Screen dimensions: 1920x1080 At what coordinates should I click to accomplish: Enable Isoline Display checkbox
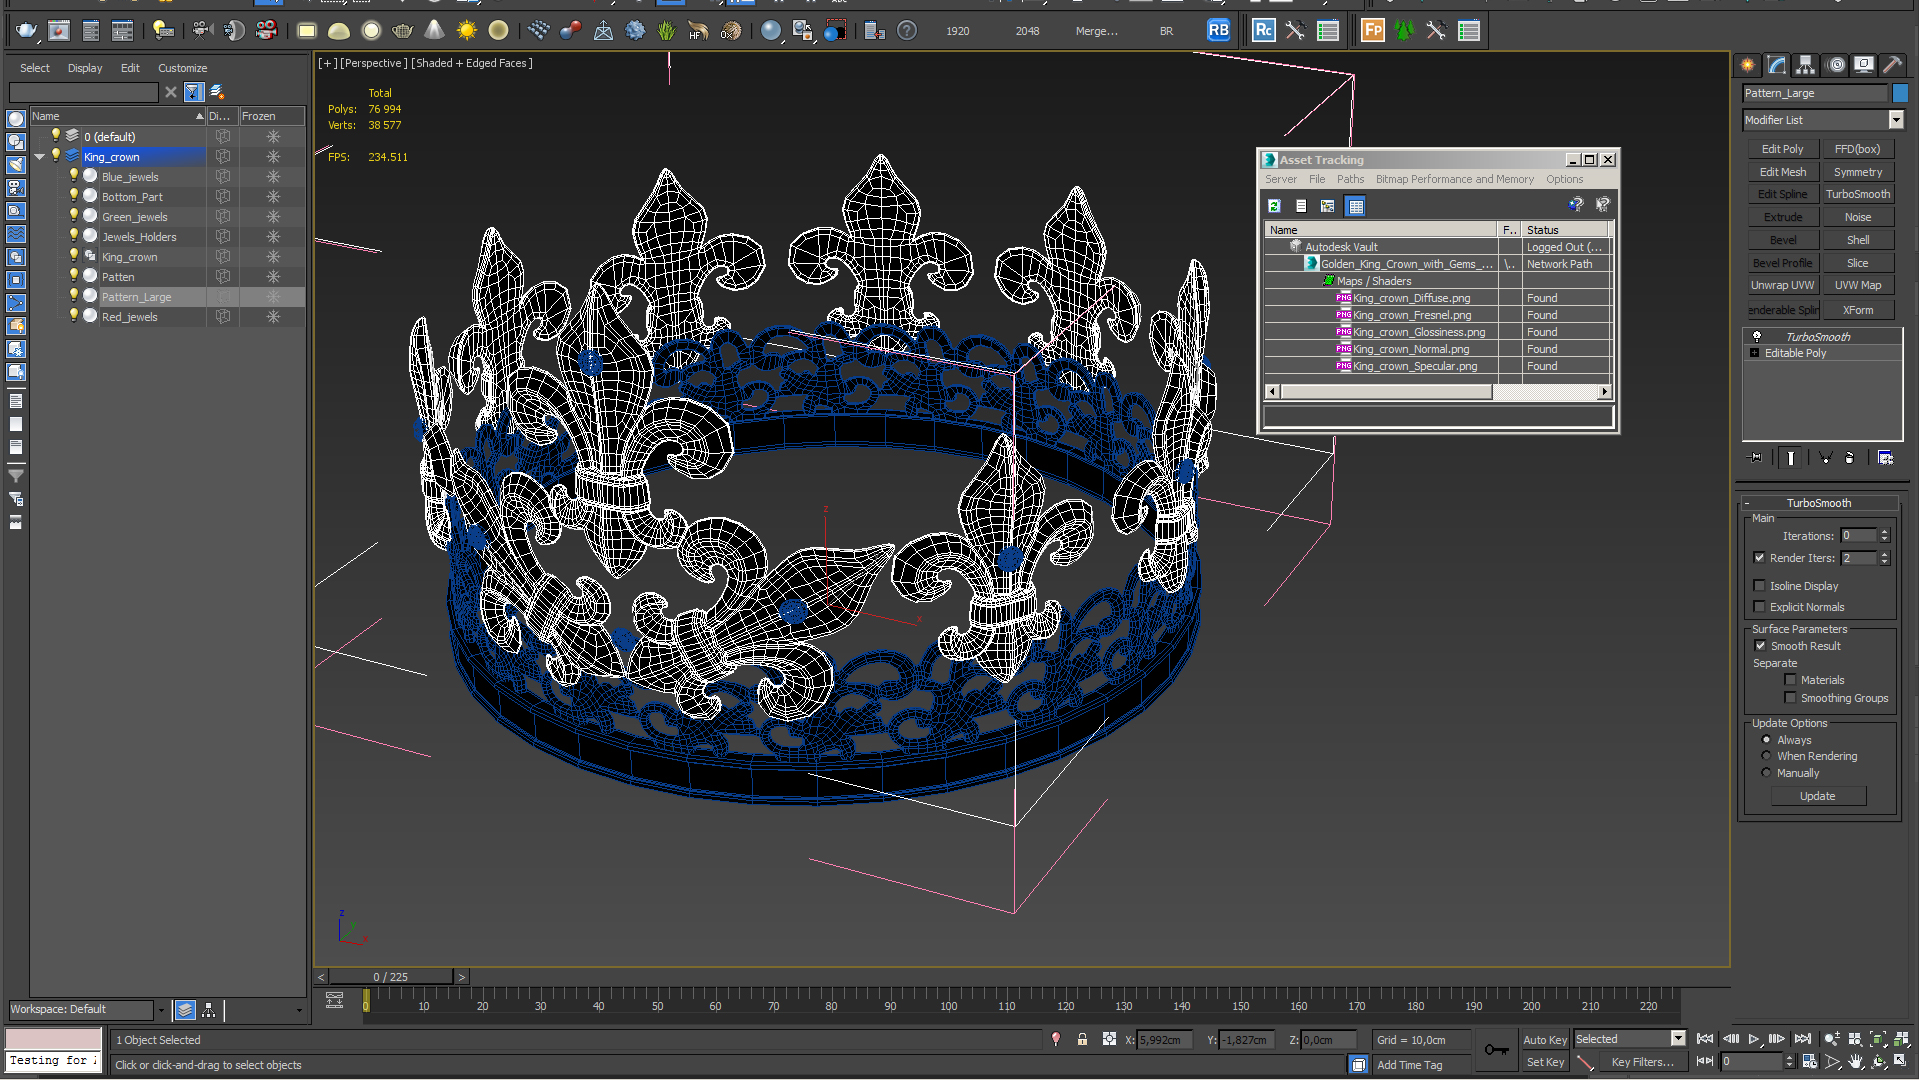pos(1759,586)
